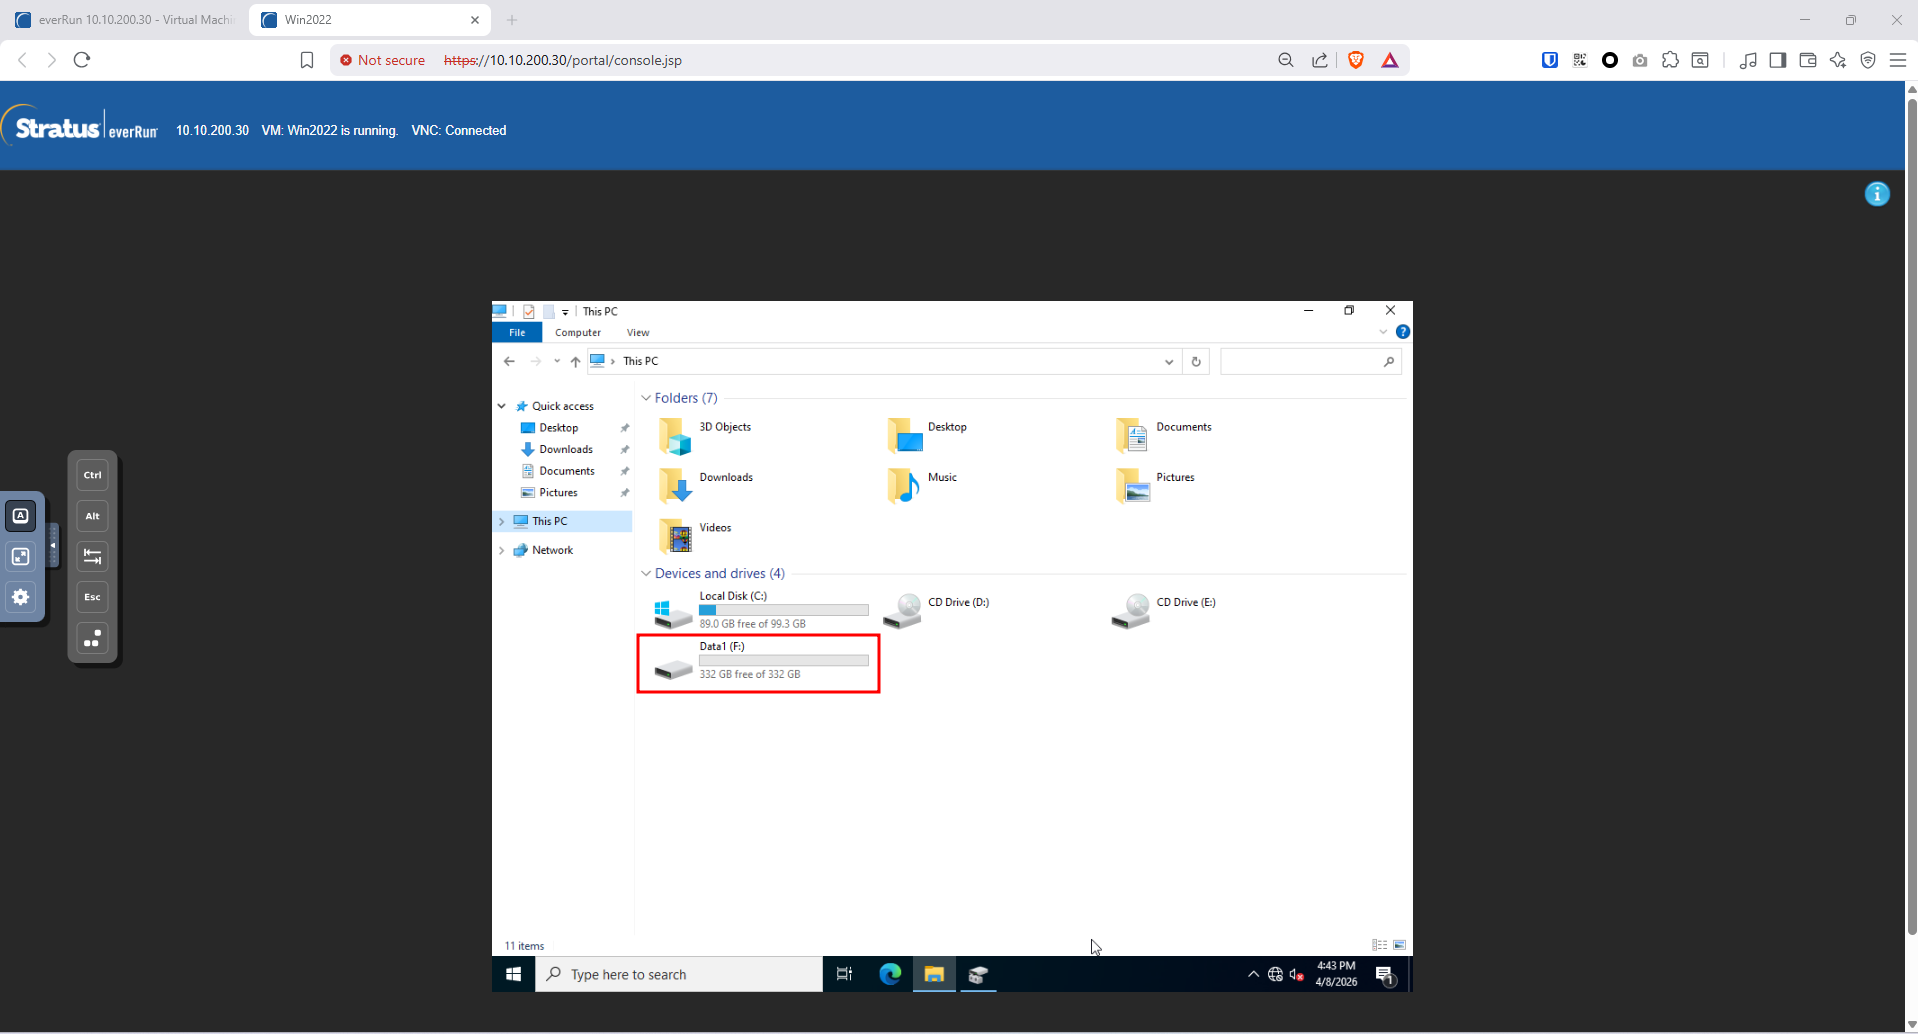Toggle the Alt key modifier button
Image resolution: width=1918 pixels, height=1034 pixels.
(x=92, y=516)
